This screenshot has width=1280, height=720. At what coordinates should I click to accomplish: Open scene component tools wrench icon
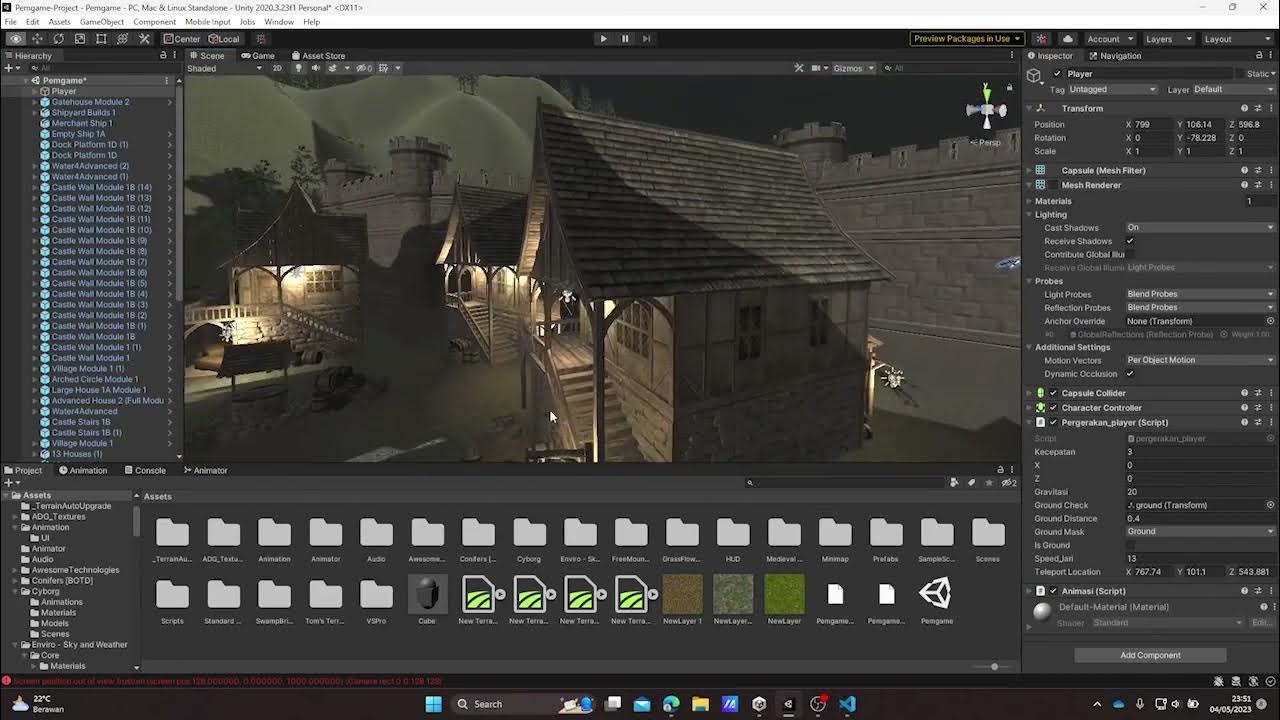pyautogui.click(x=798, y=68)
